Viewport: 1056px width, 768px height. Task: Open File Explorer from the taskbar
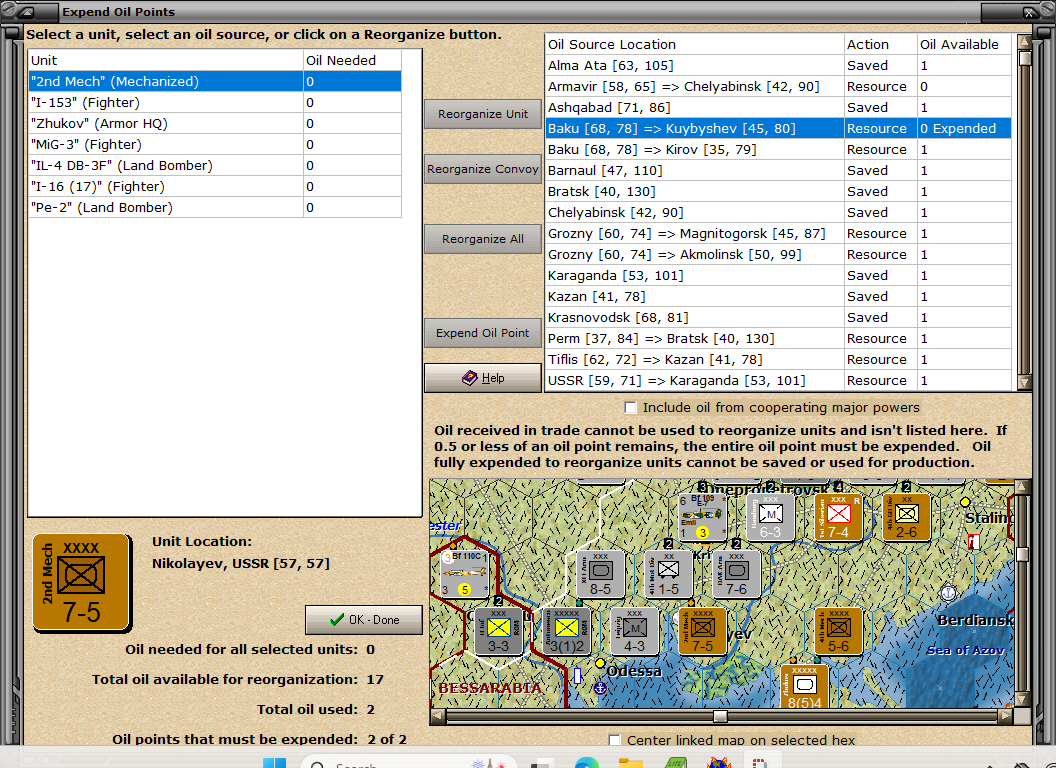[x=631, y=763]
